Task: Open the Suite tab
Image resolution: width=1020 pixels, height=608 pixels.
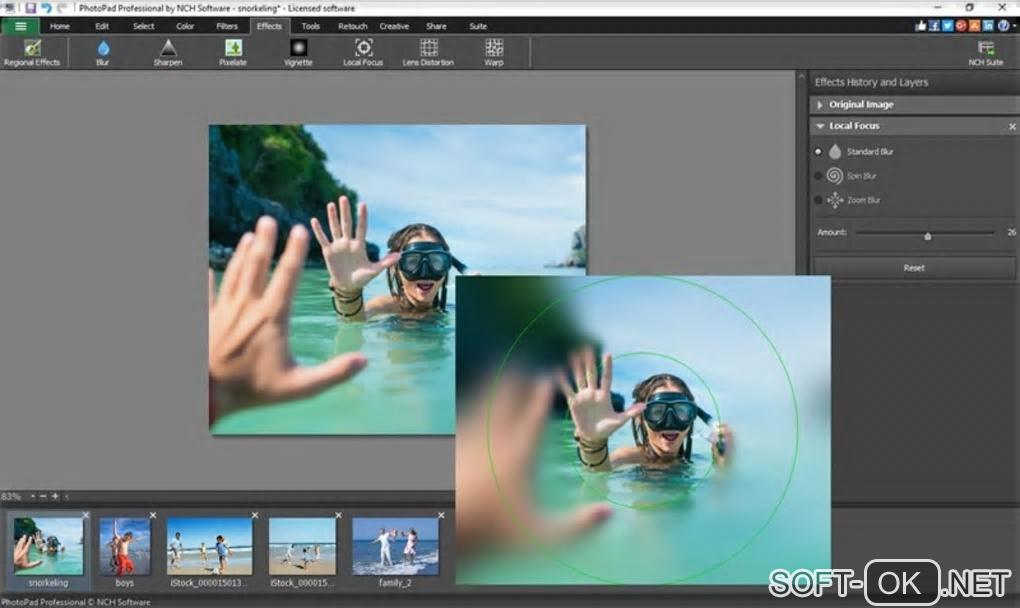Action: pyautogui.click(x=478, y=26)
